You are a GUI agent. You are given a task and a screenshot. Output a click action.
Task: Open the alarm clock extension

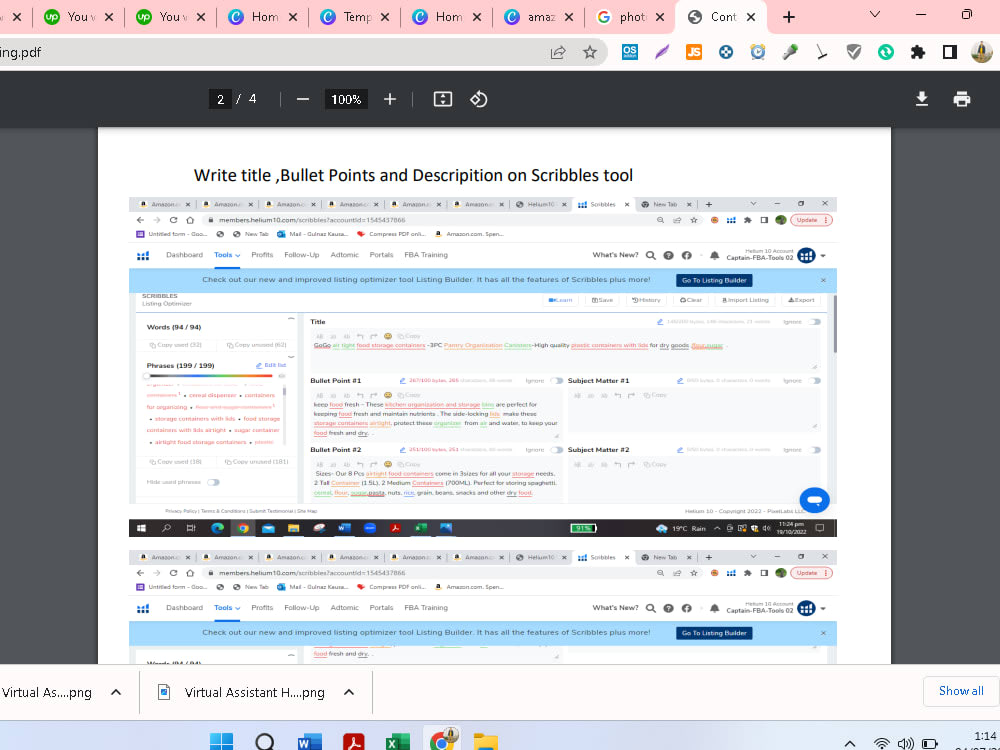tap(758, 52)
